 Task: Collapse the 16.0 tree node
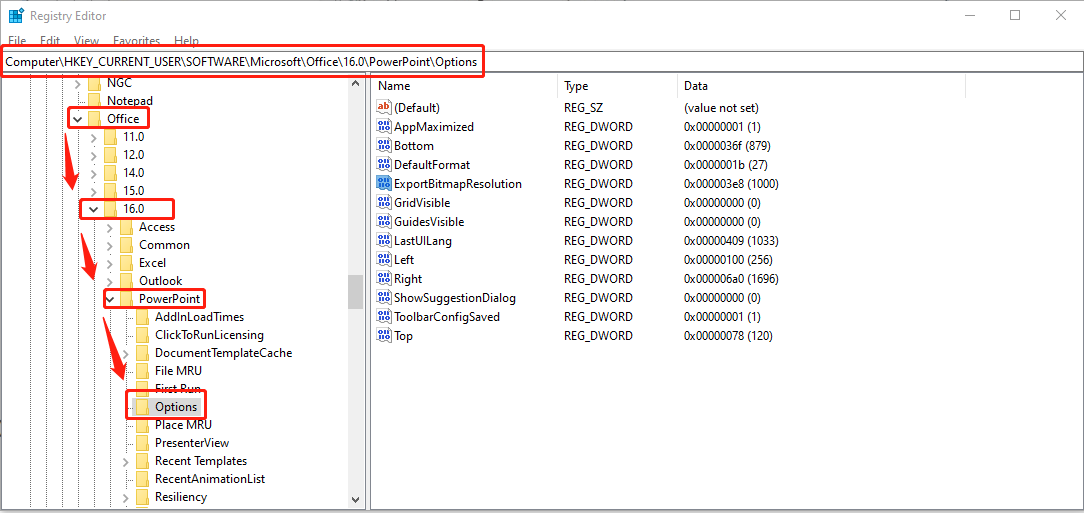(93, 209)
